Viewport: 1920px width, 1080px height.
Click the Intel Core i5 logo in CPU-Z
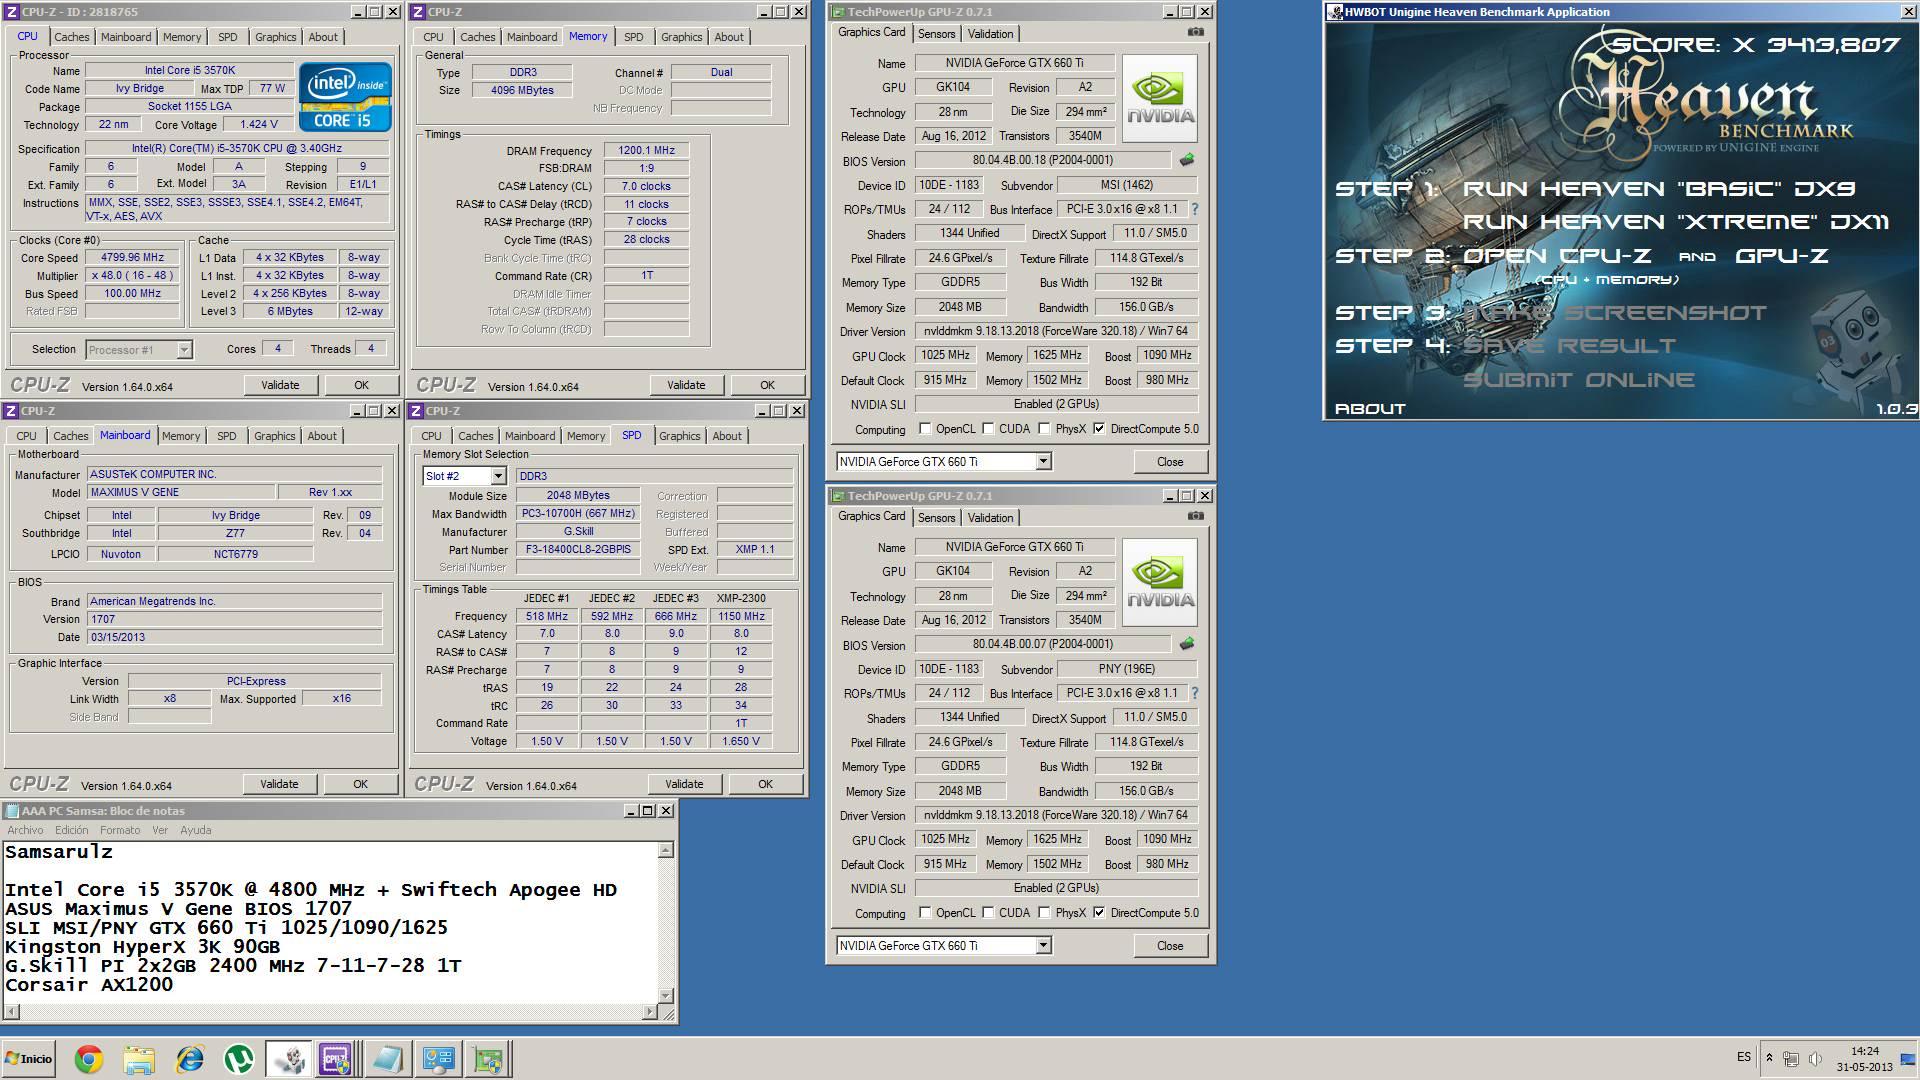345,97
